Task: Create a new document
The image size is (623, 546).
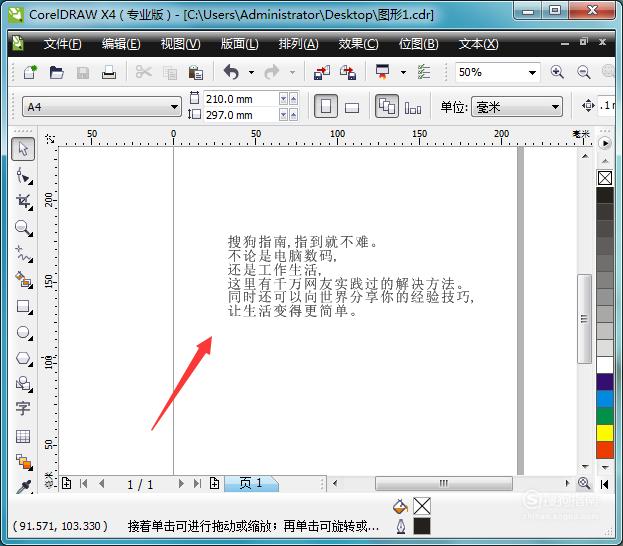Action: point(30,72)
